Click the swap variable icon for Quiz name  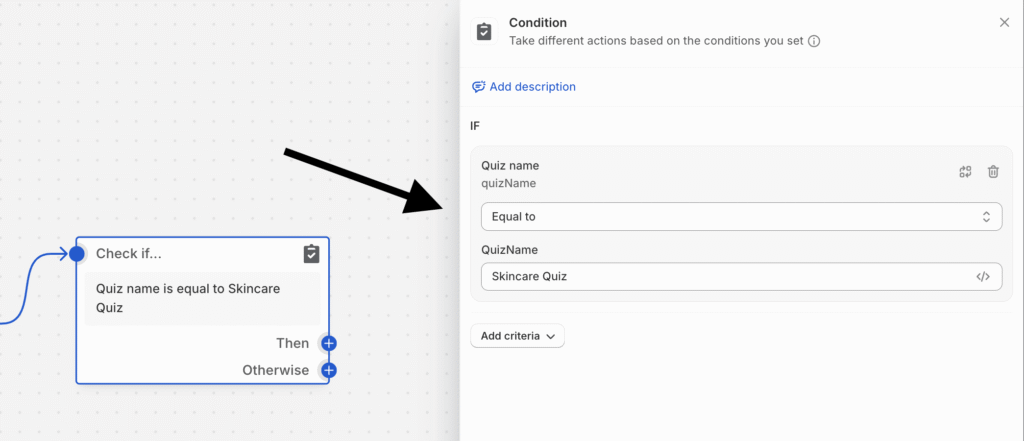(x=965, y=172)
